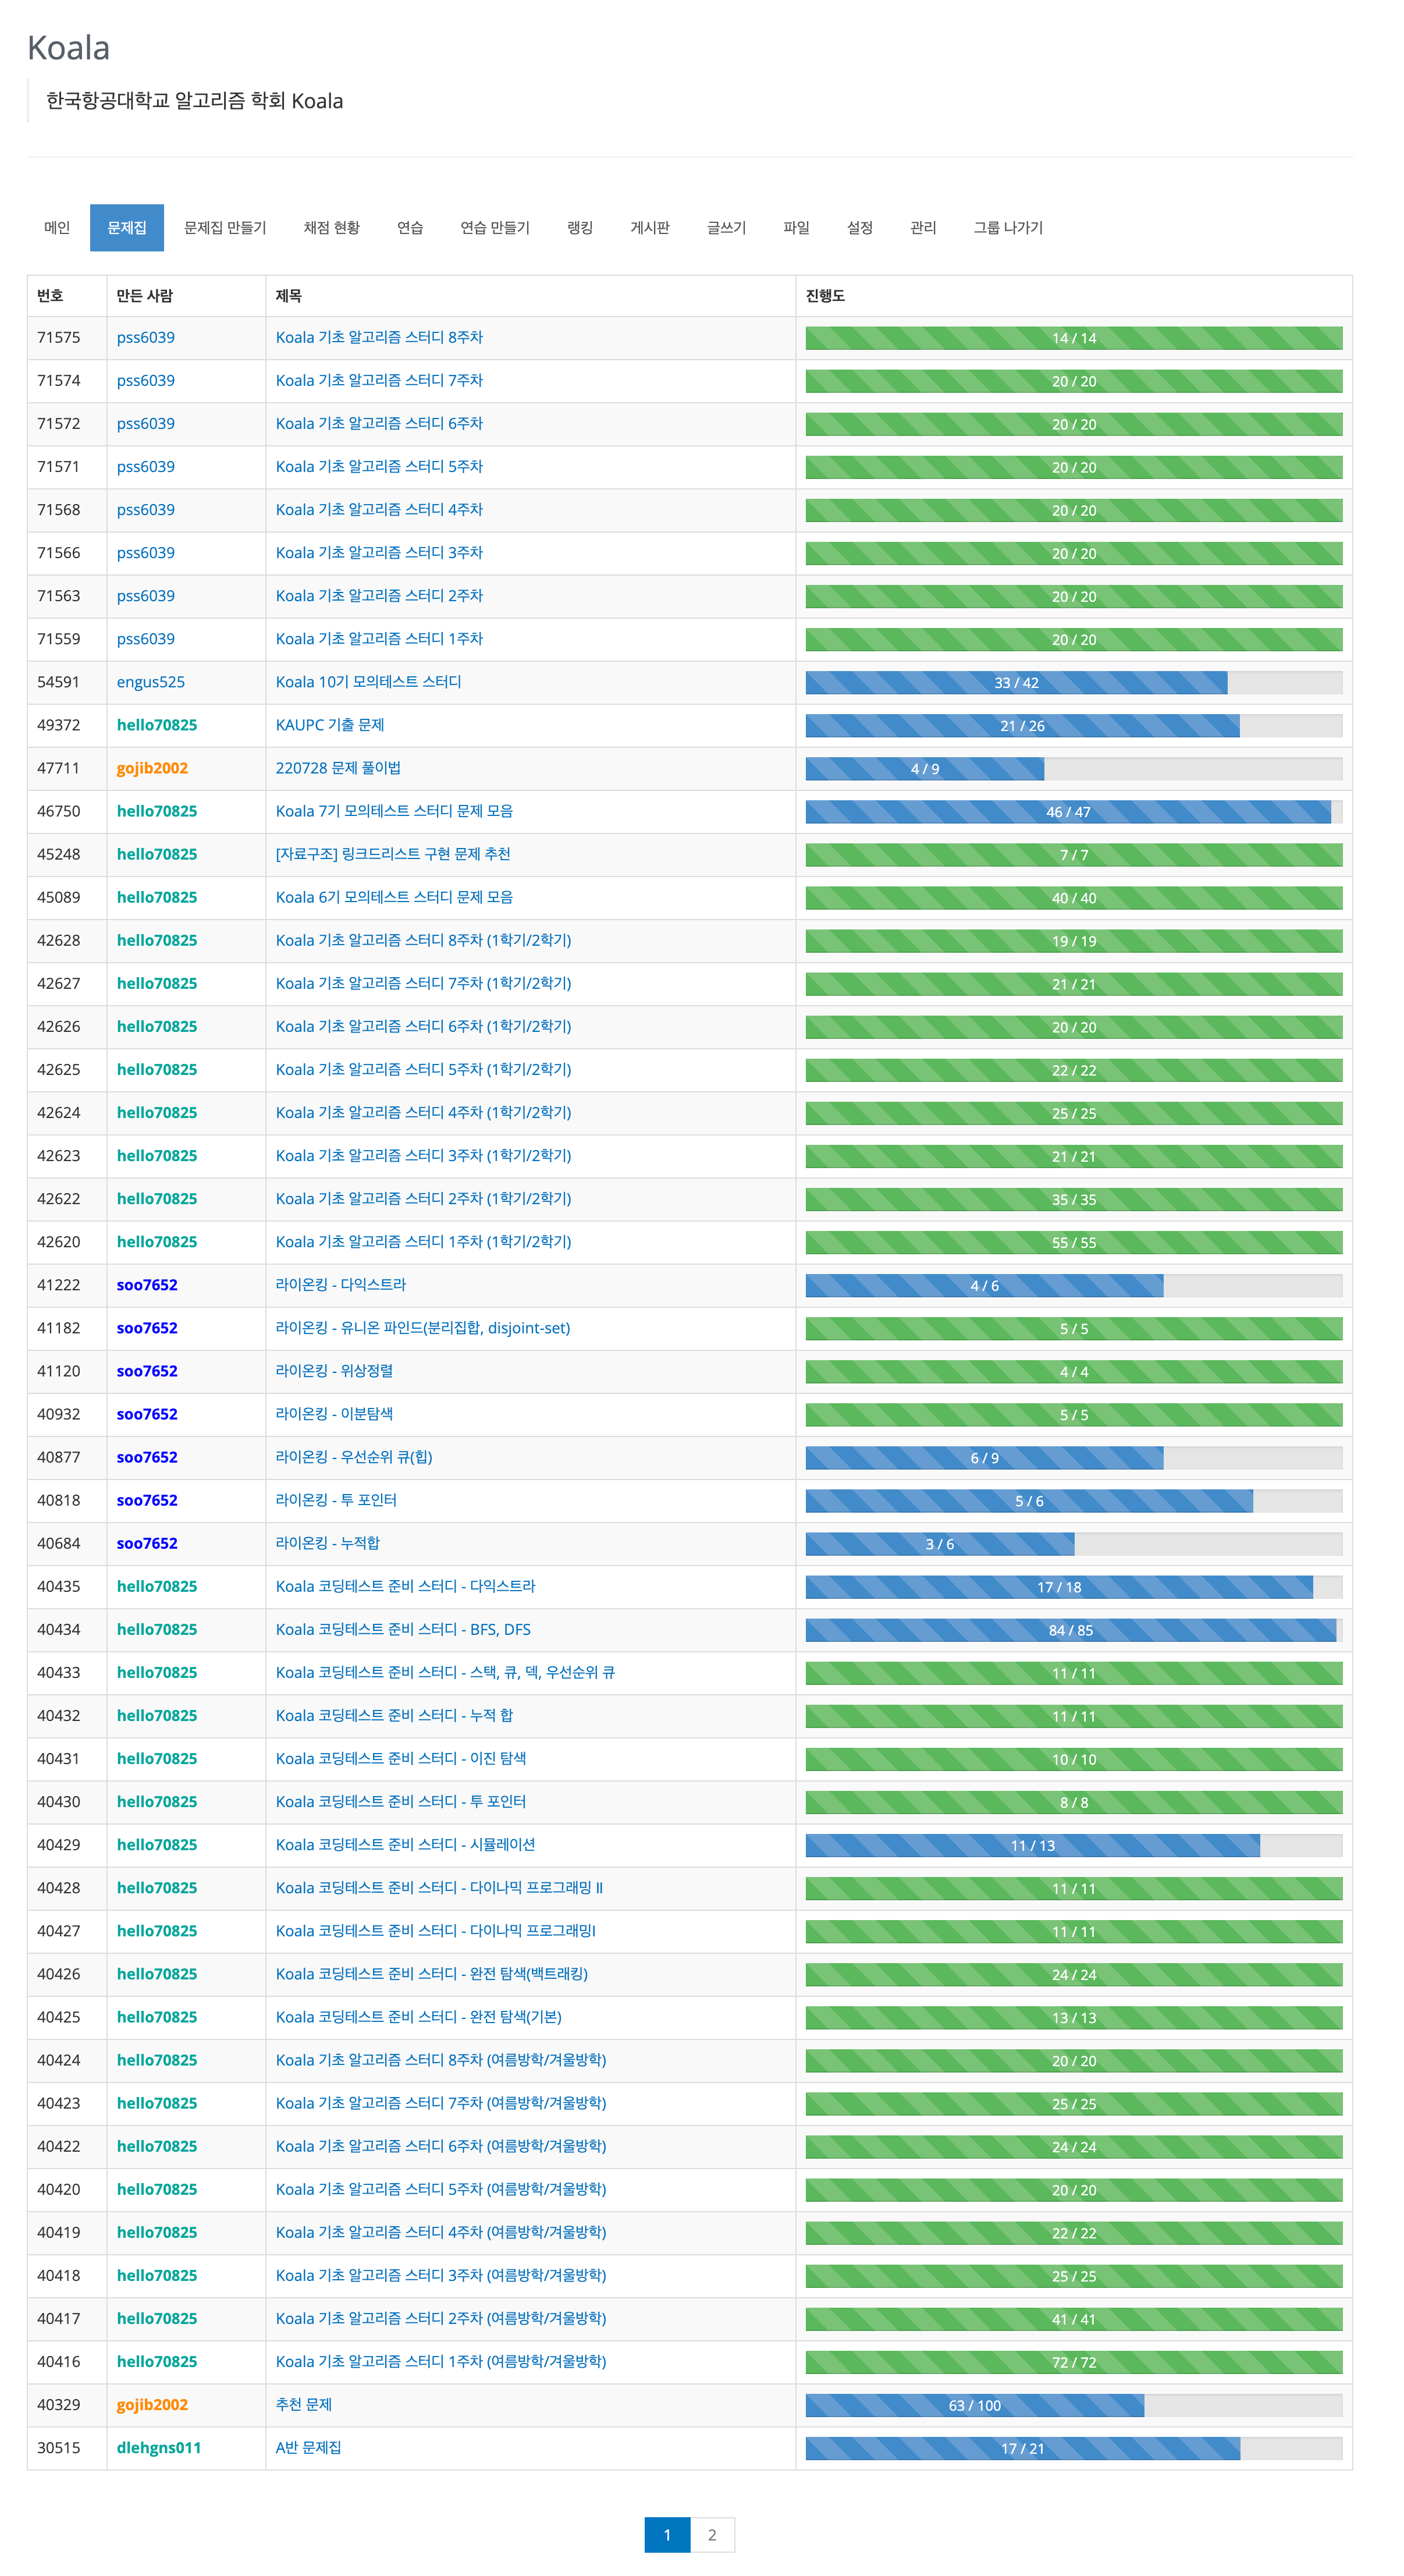Open the 연습 tab

tap(410, 228)
